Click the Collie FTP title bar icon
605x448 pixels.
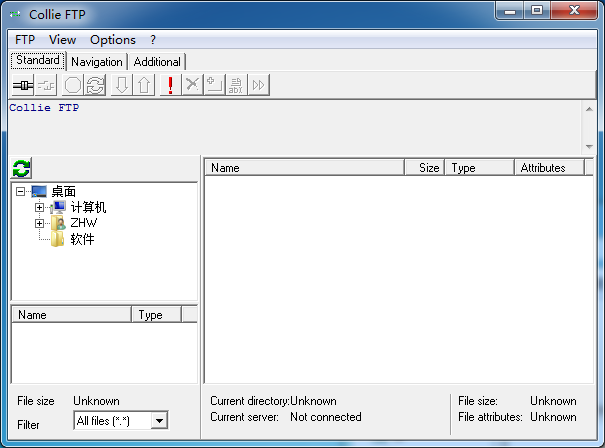[15, 14]
